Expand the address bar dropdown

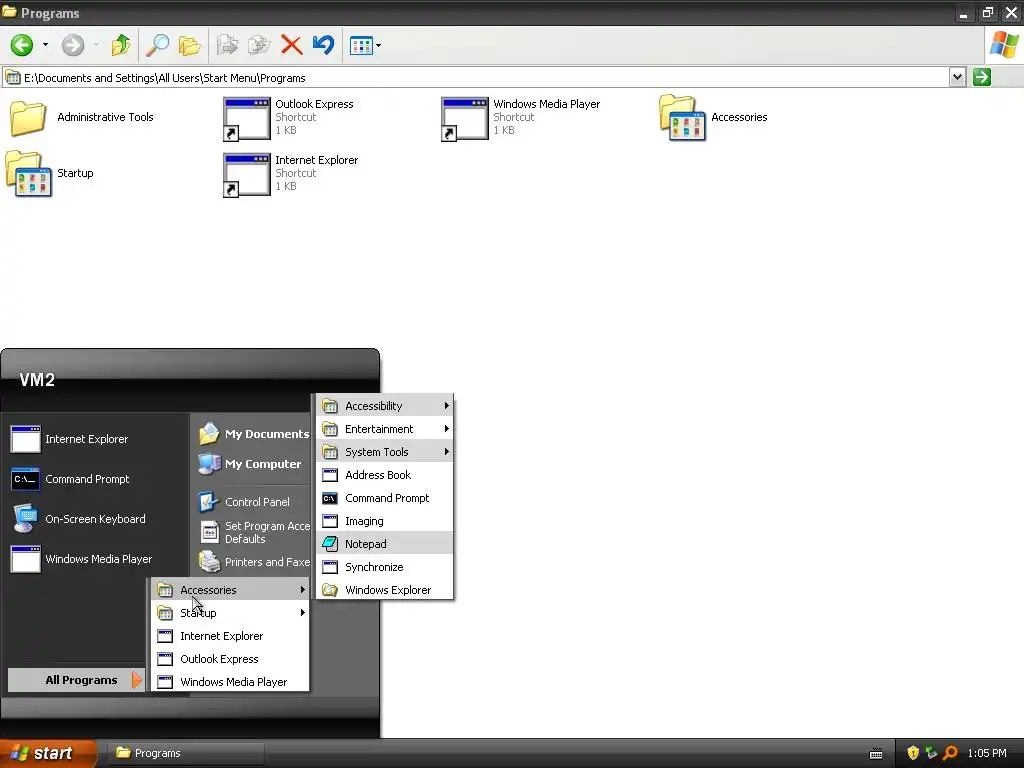(x=957, y=77)
